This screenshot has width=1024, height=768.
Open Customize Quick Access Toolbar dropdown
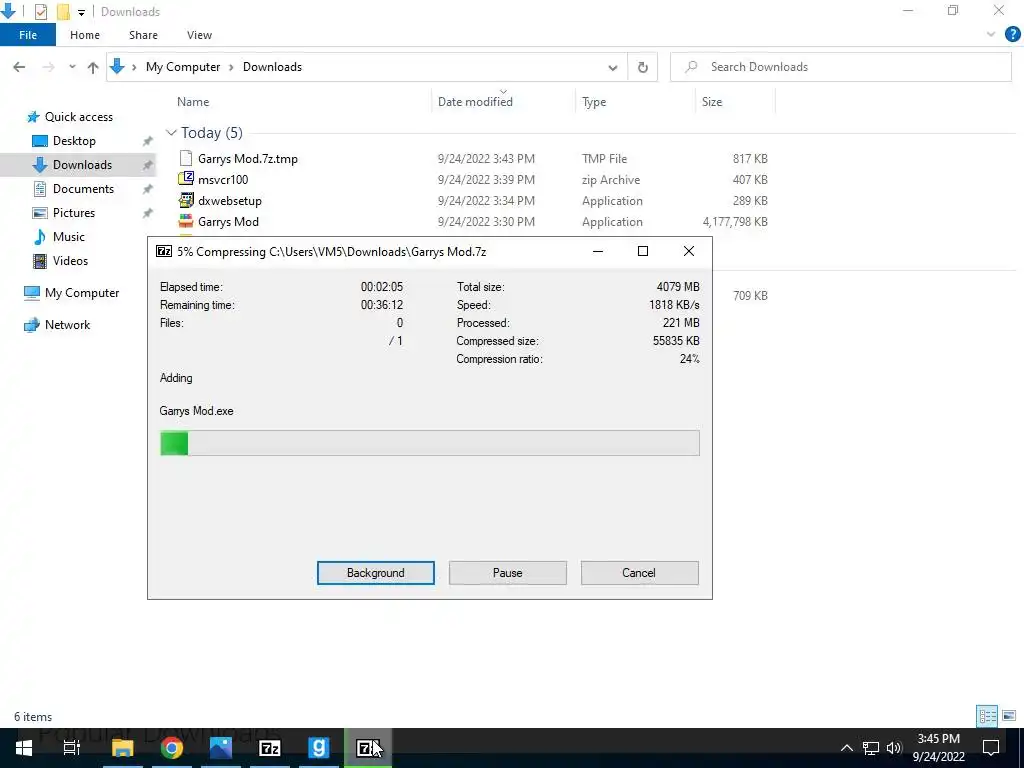coord(81,12)
